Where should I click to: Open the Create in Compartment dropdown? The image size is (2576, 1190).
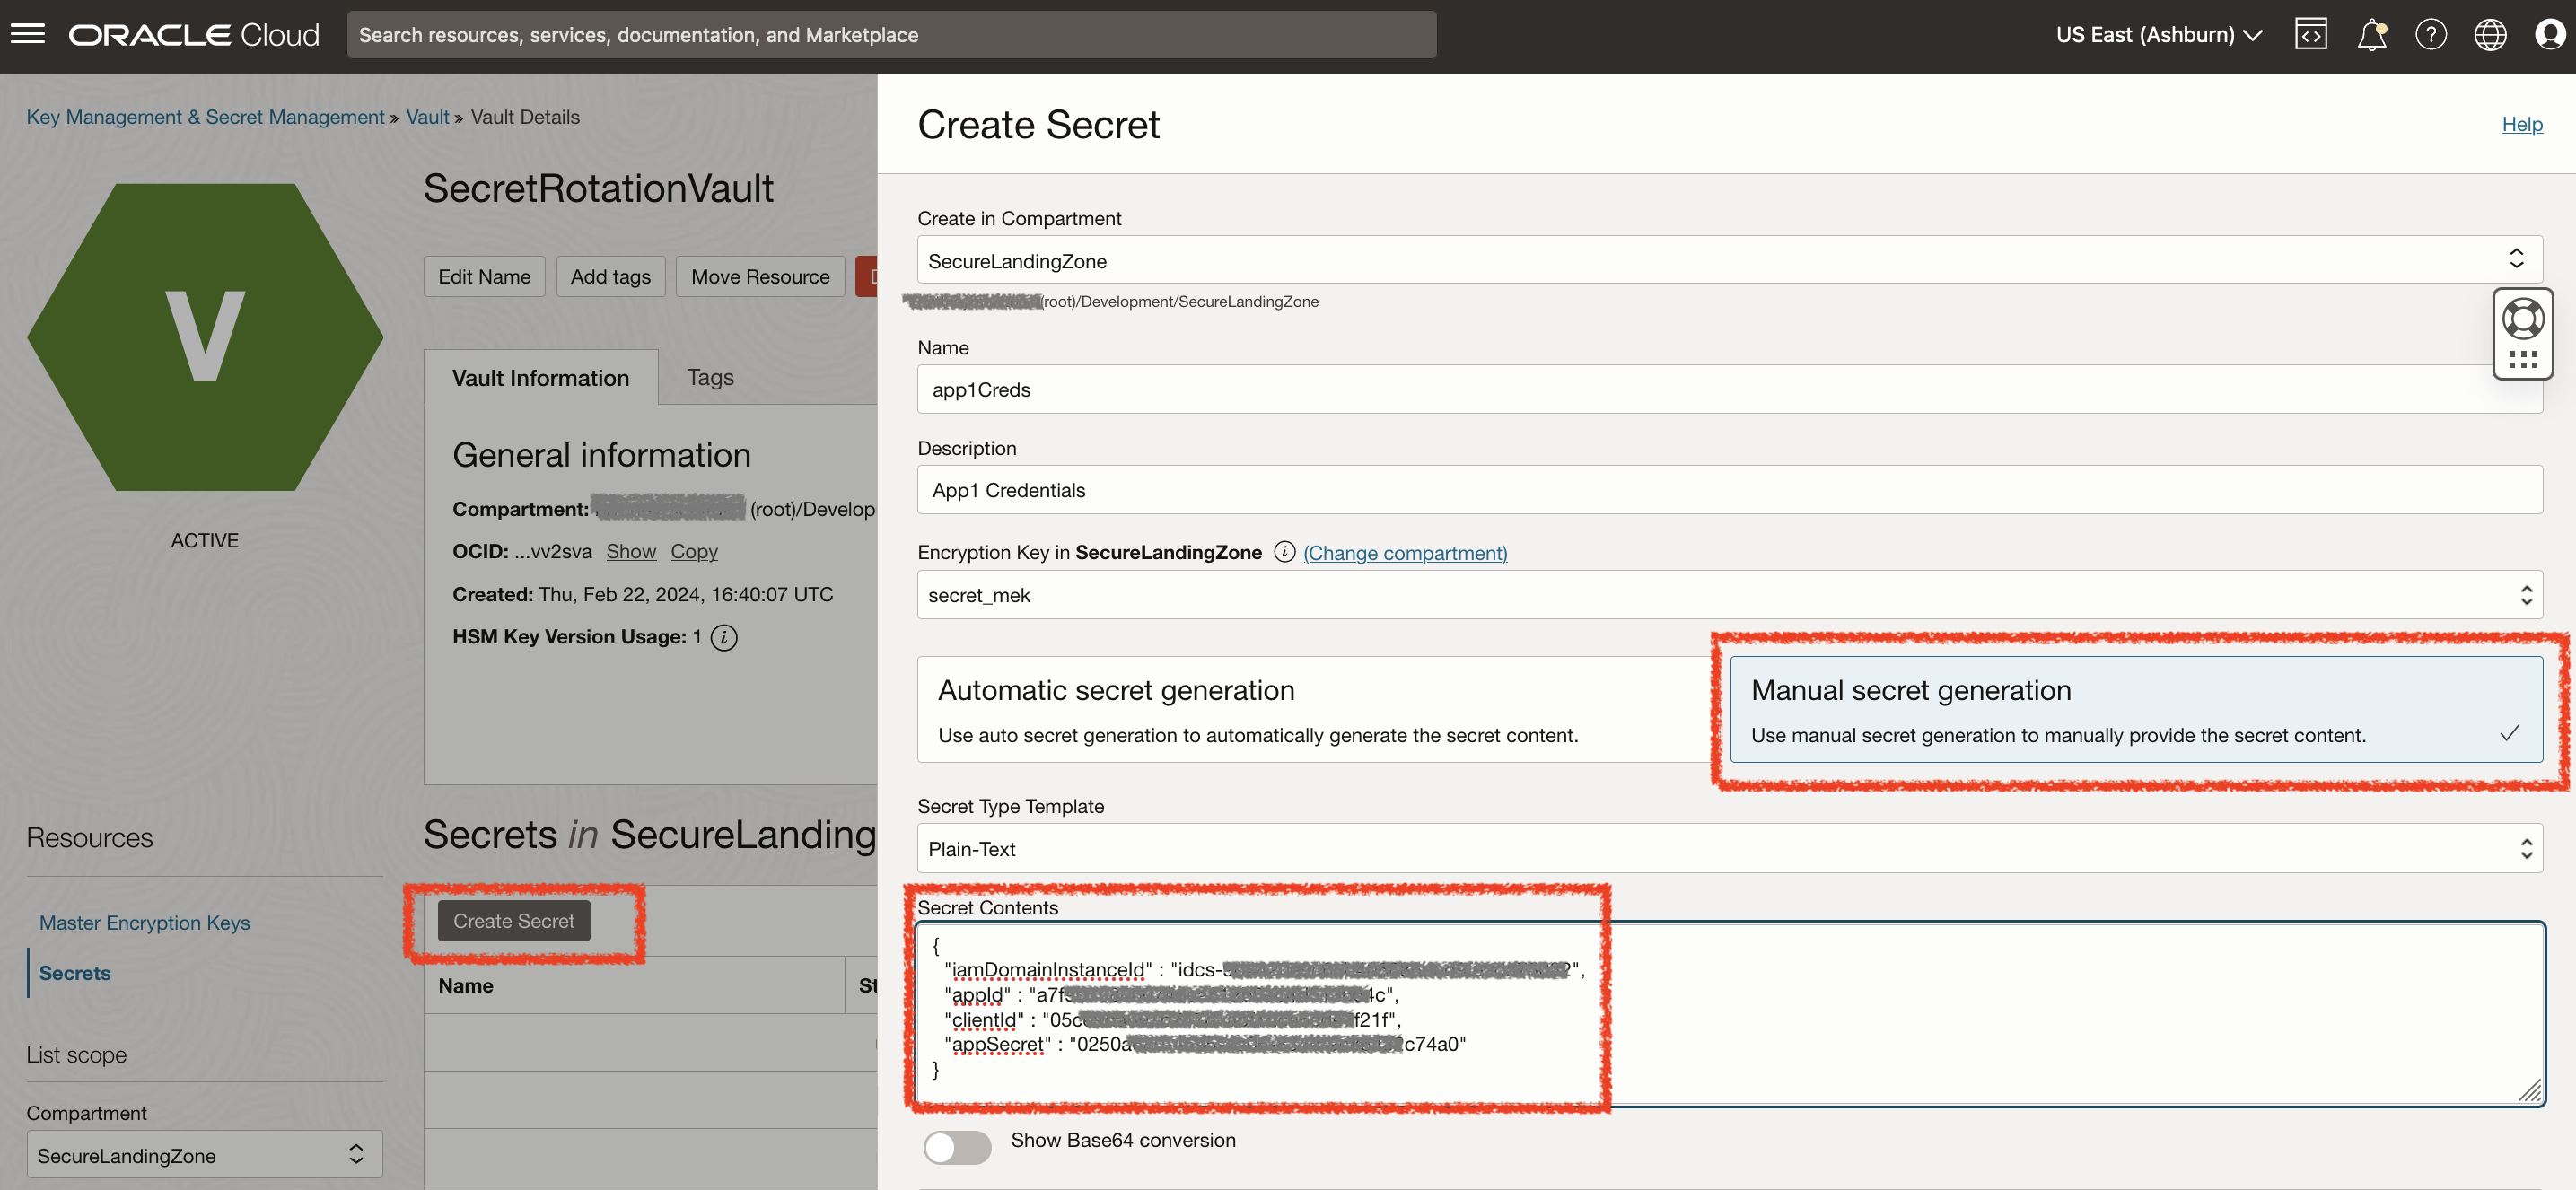1729,260
